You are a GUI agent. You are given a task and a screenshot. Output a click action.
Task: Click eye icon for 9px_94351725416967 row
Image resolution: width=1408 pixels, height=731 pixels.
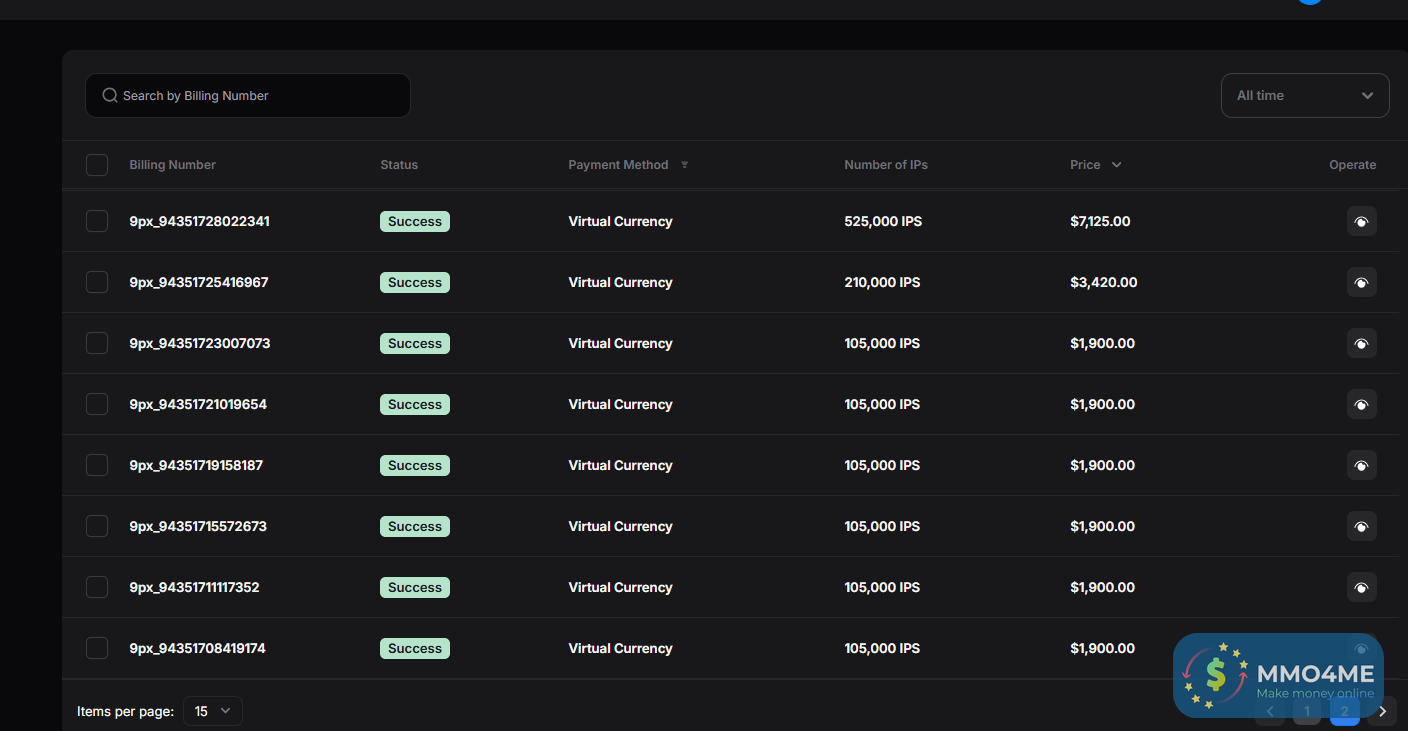pyautogui.click(x=1361, y=282)
